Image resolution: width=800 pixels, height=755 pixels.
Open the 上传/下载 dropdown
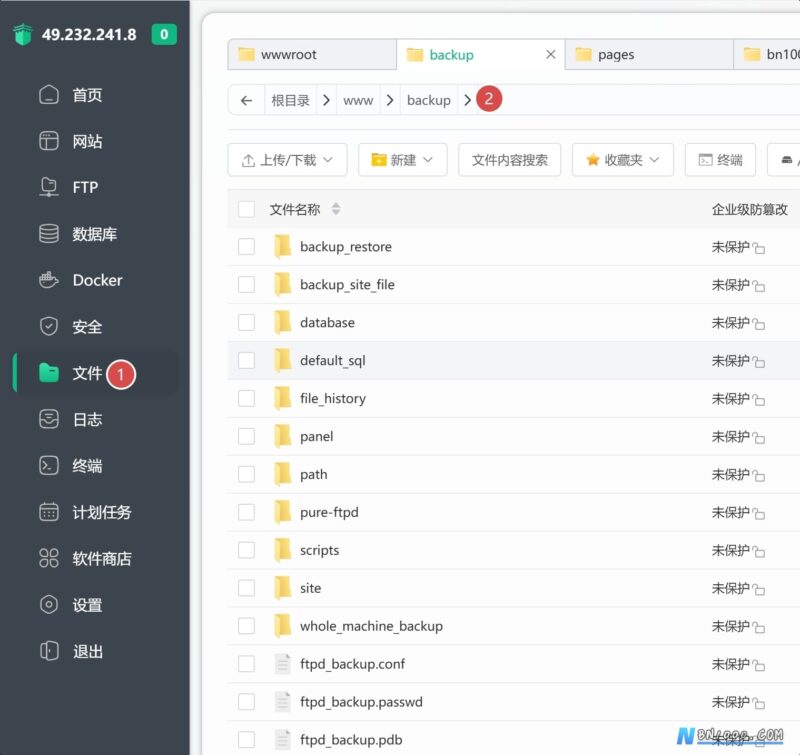[x=287, y=160]
